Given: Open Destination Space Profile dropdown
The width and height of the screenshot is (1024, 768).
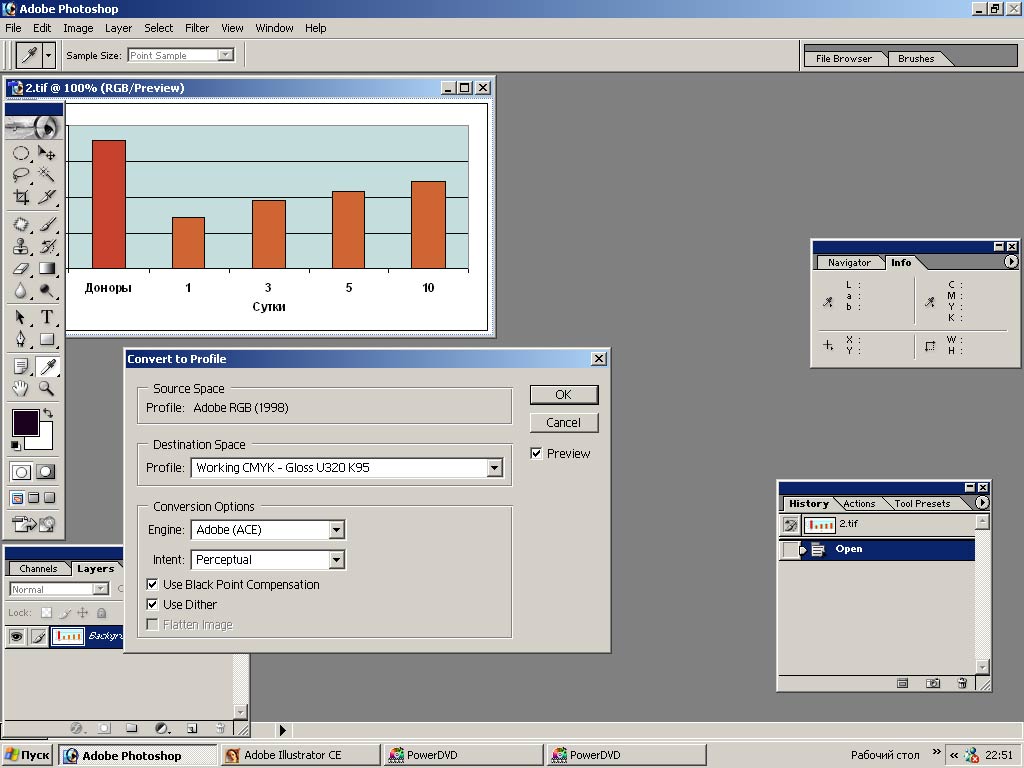Looking at the screenshot, I should click(494, 468).
